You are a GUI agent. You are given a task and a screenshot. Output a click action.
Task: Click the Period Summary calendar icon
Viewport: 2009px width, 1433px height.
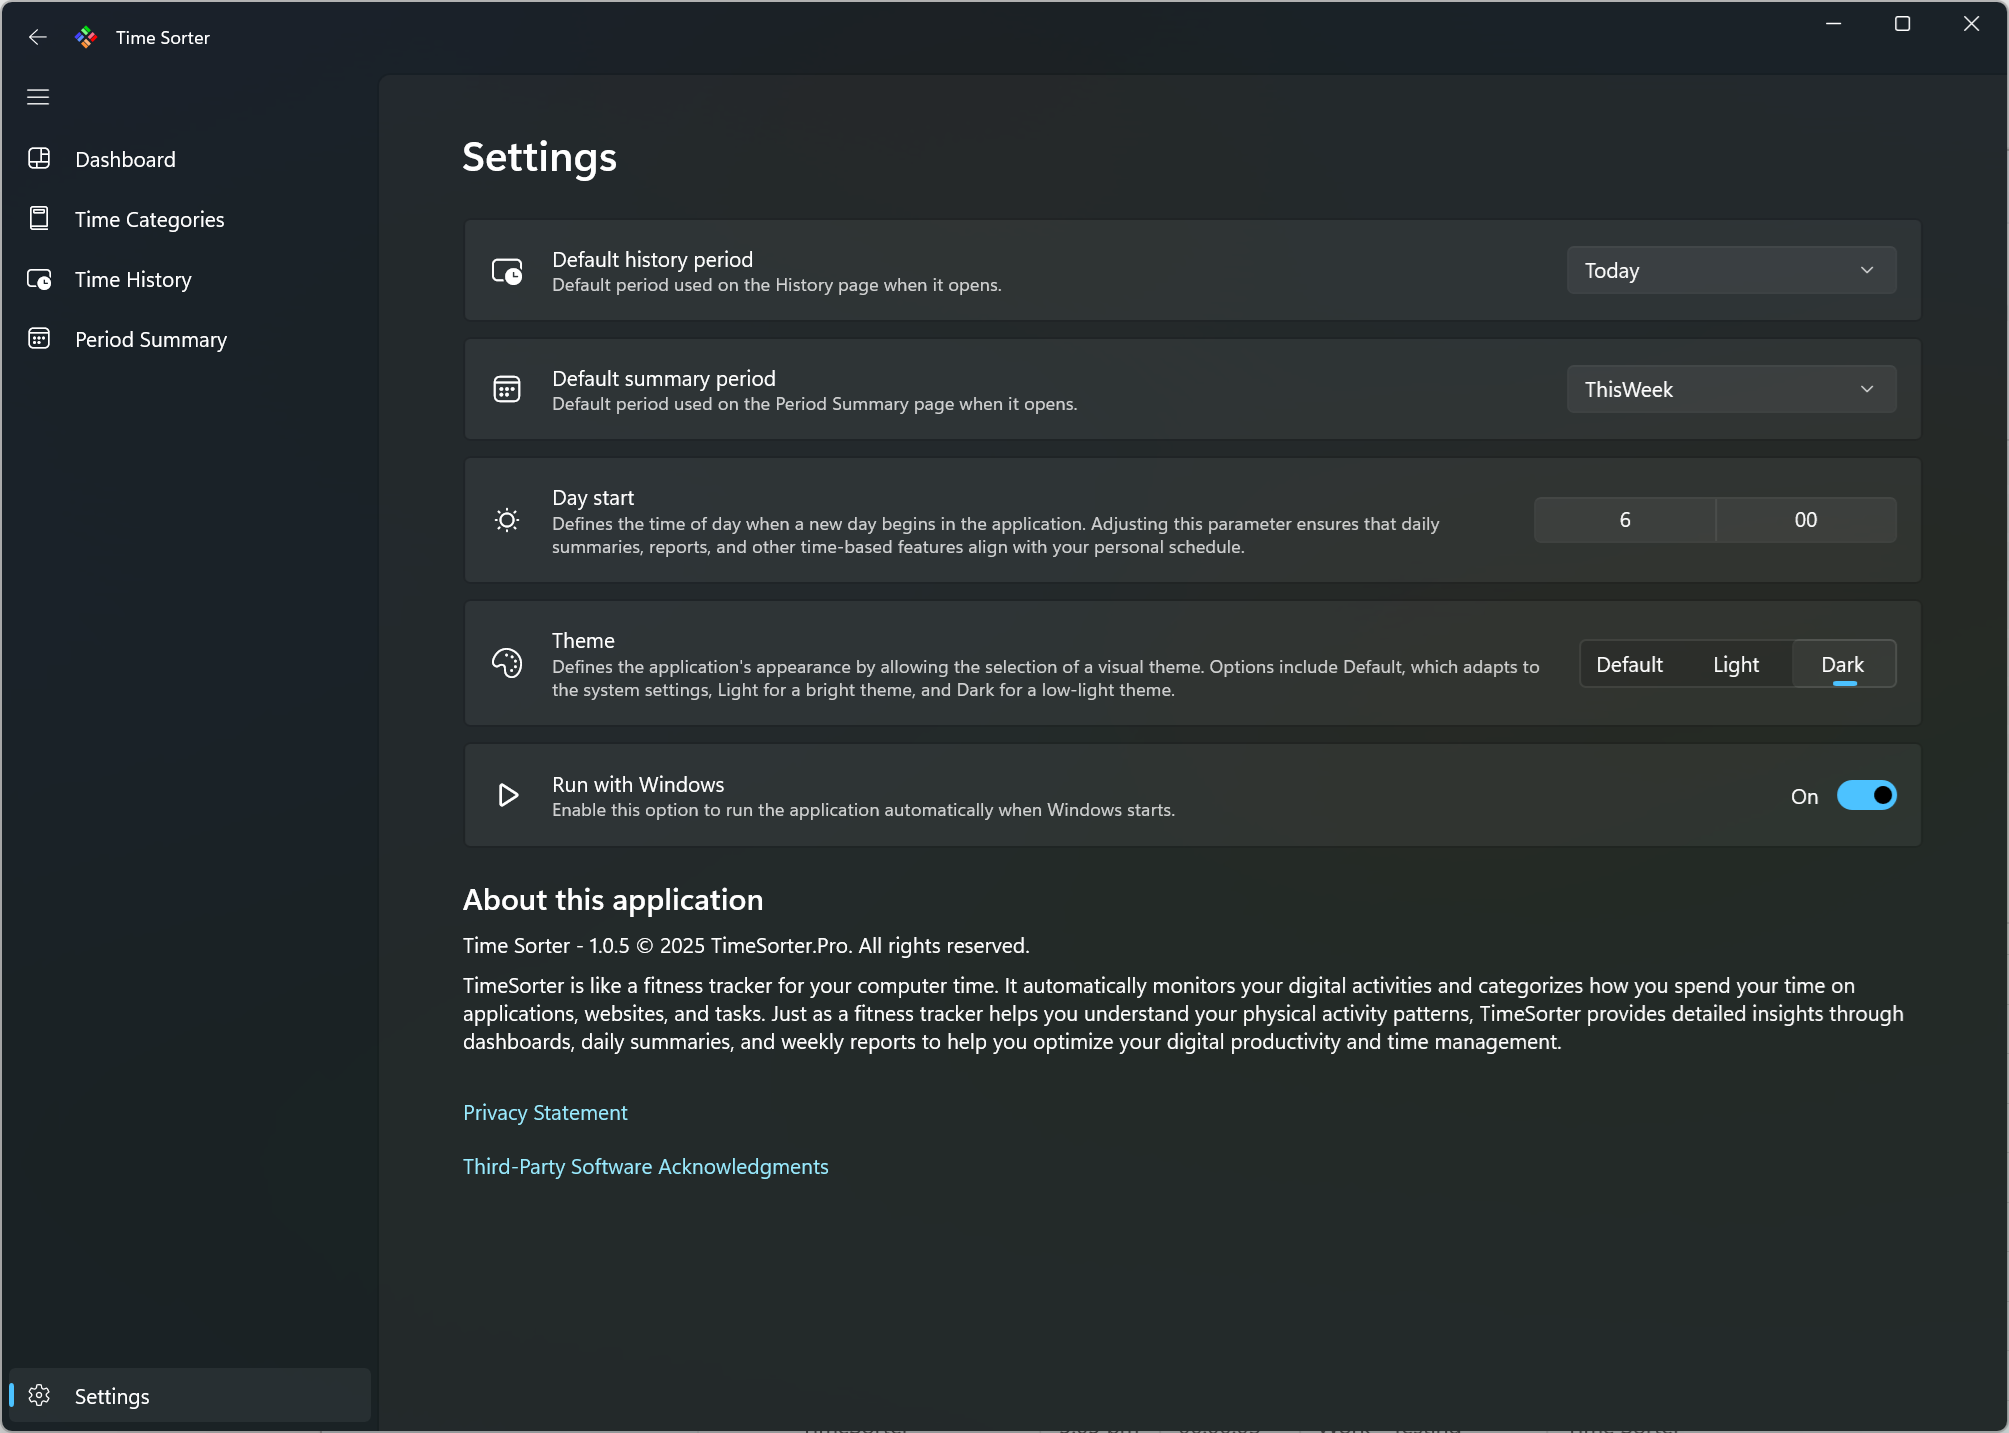click(39, 339)
